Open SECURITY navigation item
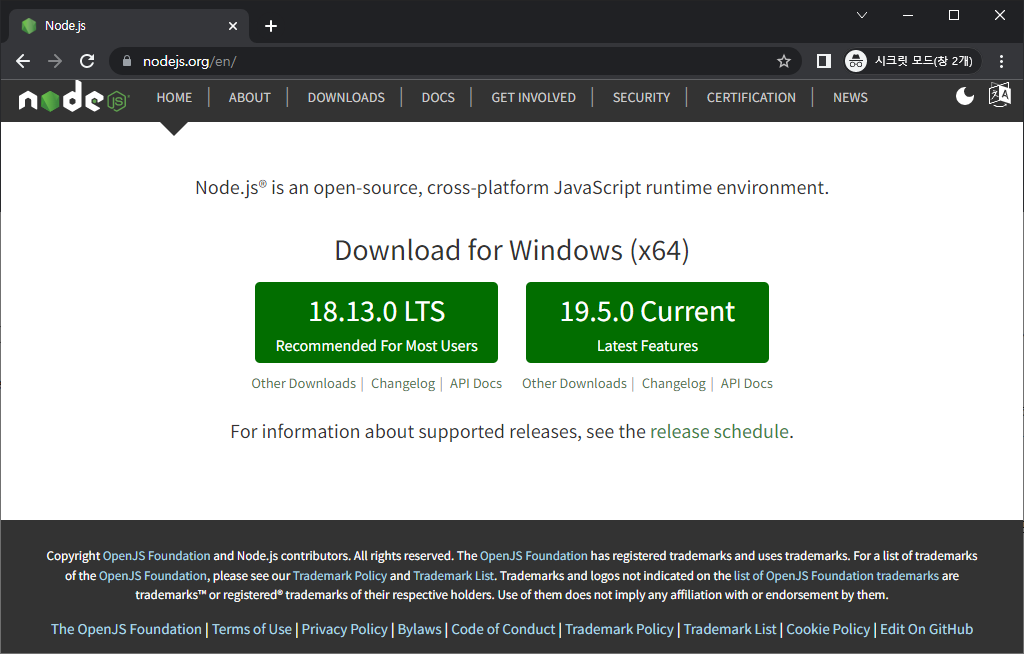This screenshot has height=654, width=1024. click(x=641, y=97)
